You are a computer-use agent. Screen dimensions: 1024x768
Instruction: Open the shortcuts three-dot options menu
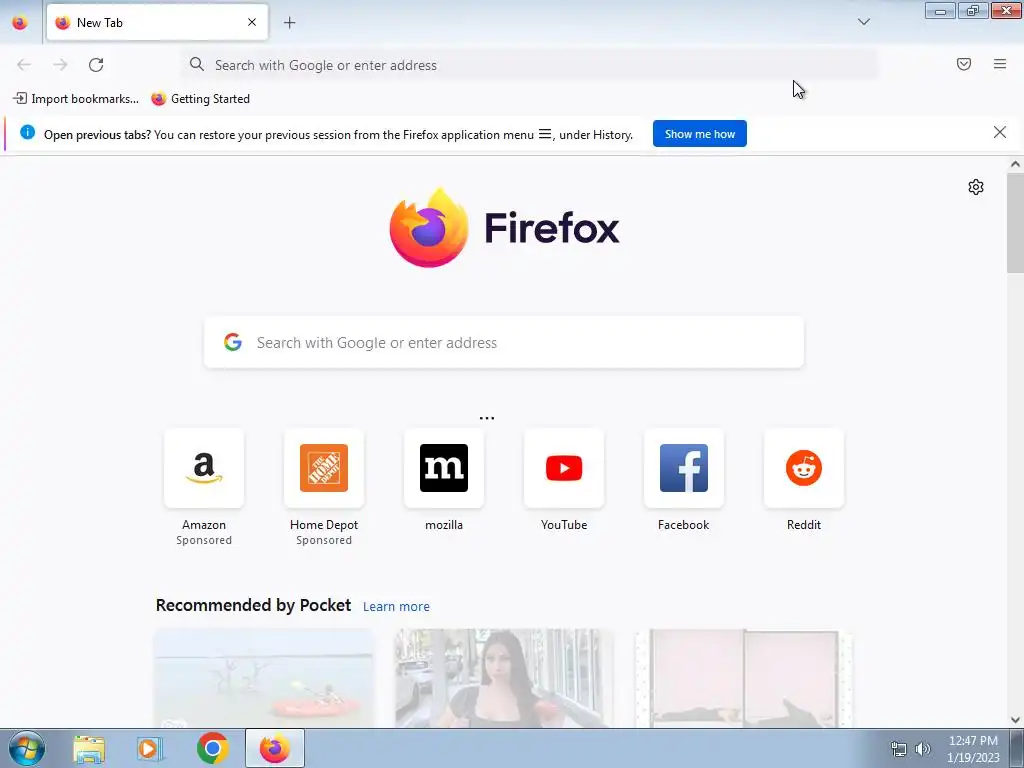point(487,418)
